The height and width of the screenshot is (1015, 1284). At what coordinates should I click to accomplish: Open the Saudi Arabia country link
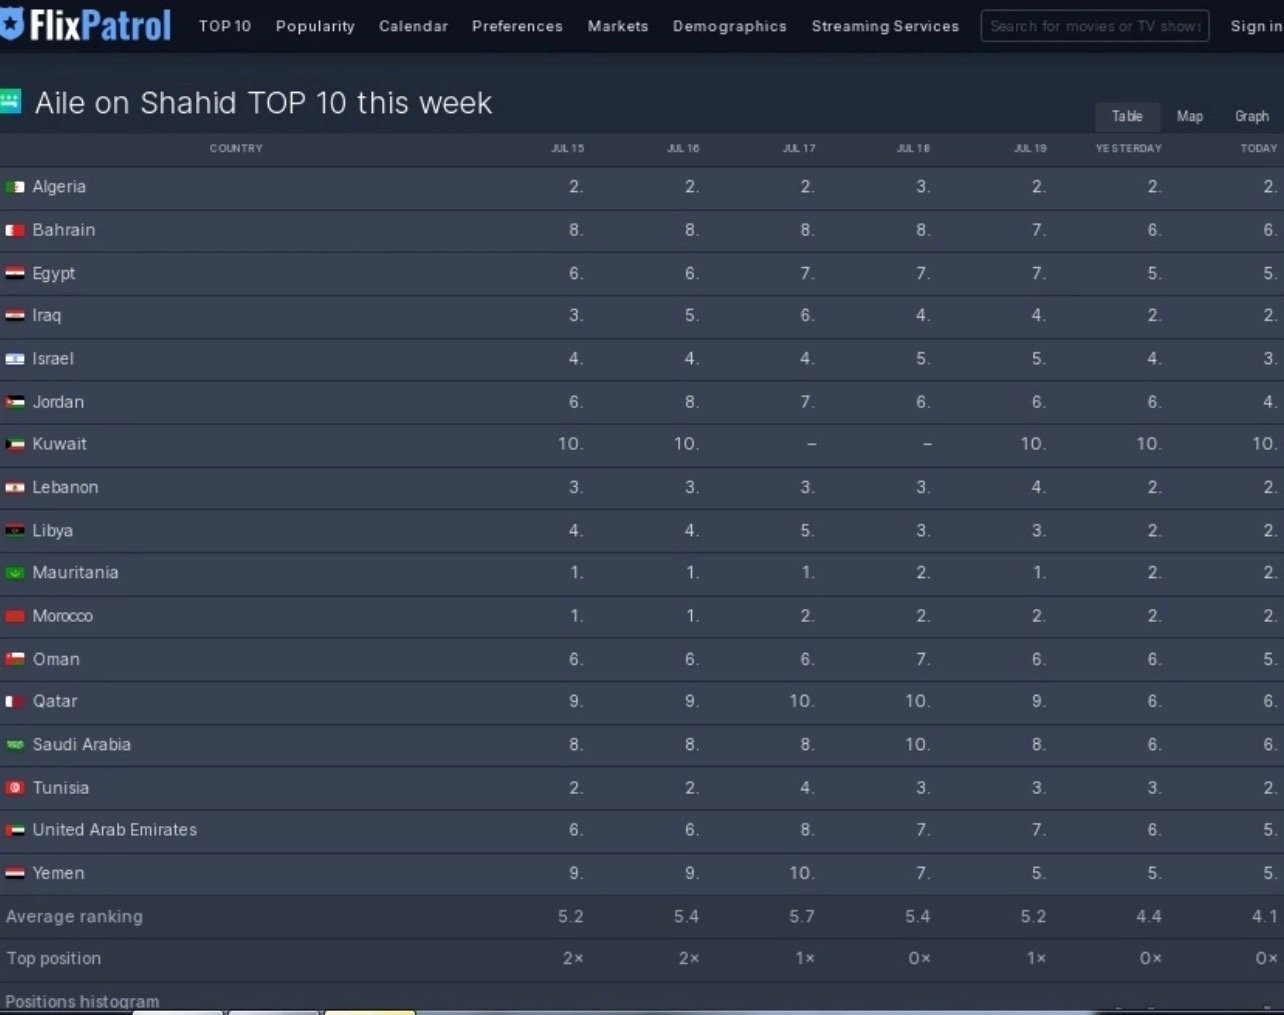(x=82, y=745)
